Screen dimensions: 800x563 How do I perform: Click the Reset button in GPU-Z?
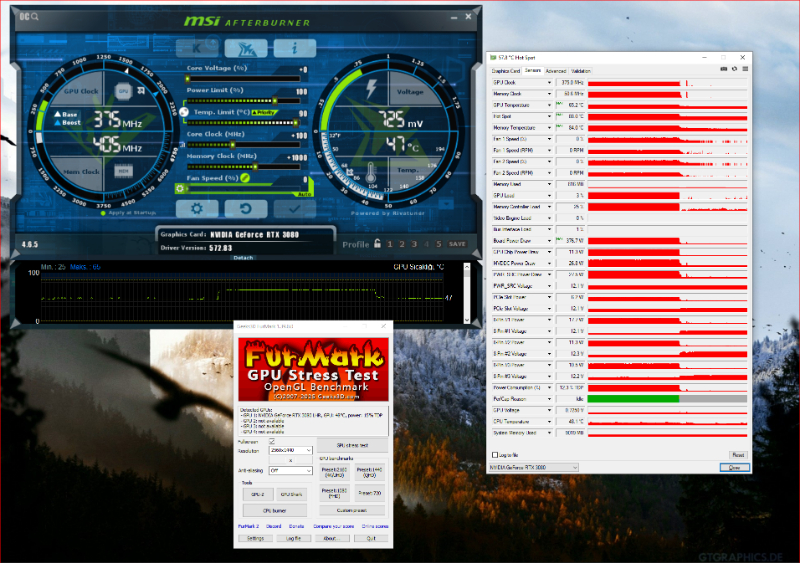[738, 455]
